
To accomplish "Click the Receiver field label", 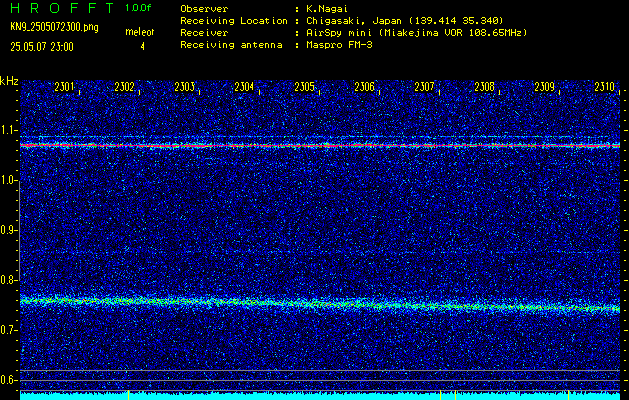I will pyautogui.click(x=204, y=33).
